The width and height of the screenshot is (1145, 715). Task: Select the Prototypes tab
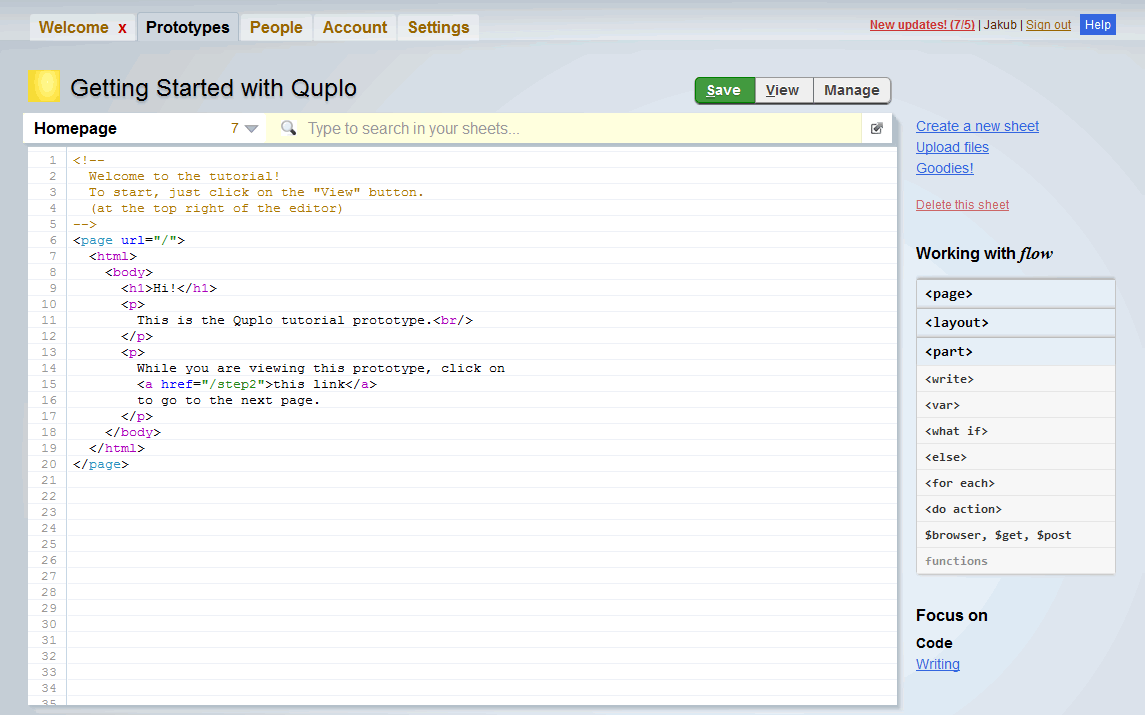188,28
